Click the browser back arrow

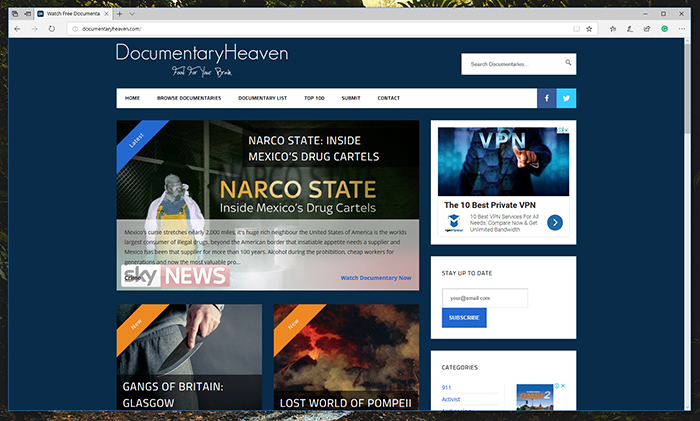pos(17,29)
